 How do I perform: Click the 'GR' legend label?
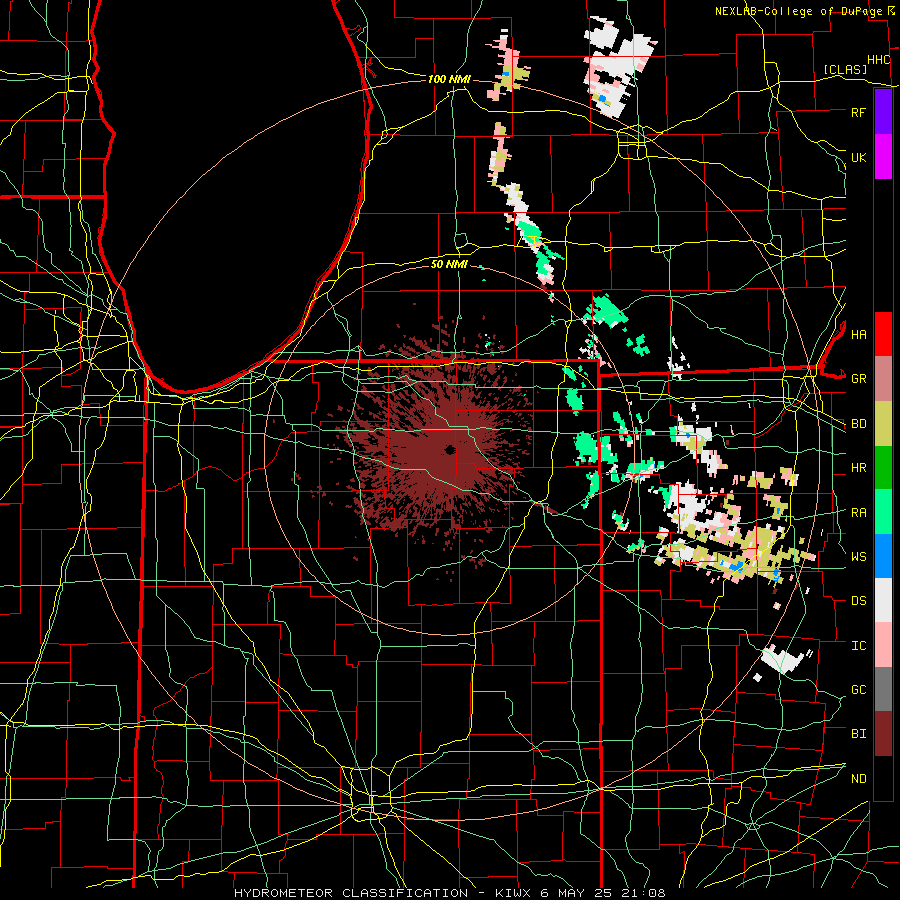[x=858, y=379]
